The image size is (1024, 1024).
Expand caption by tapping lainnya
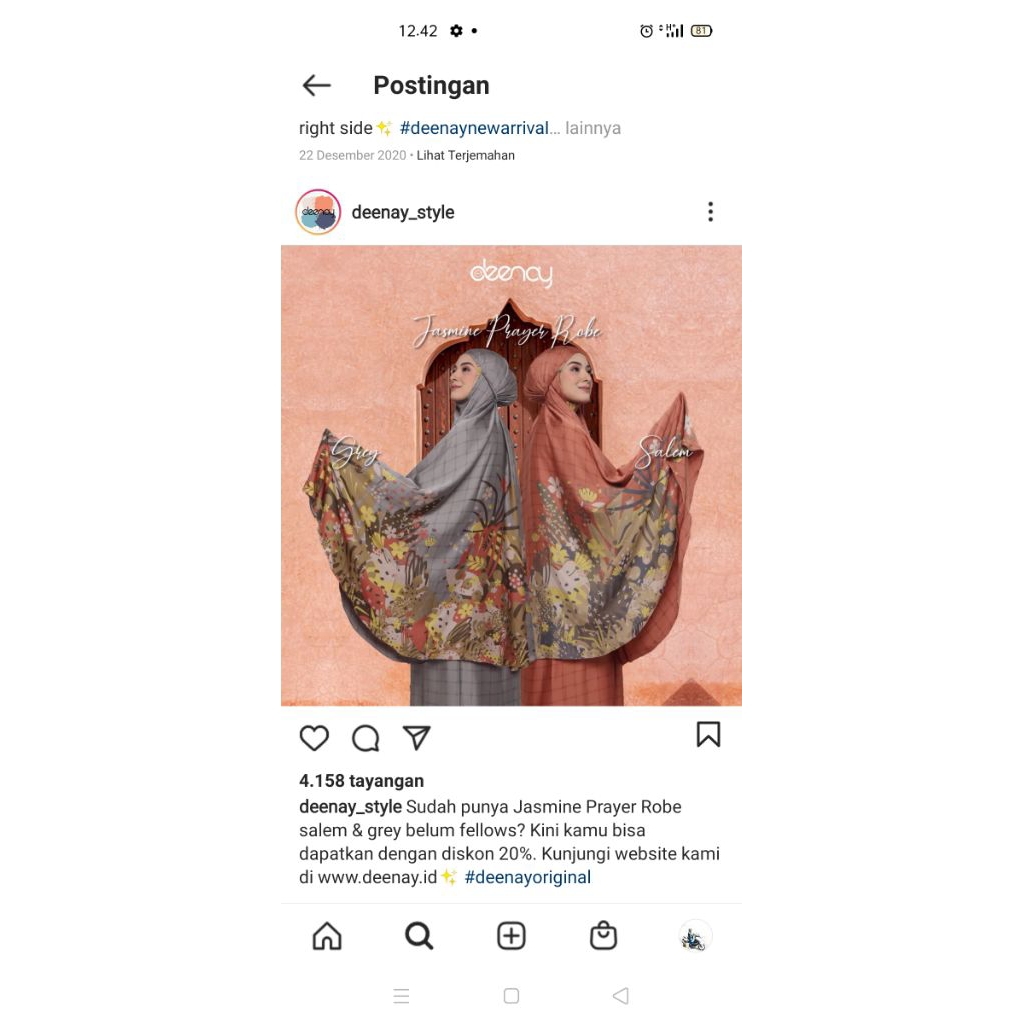(593, 128)
